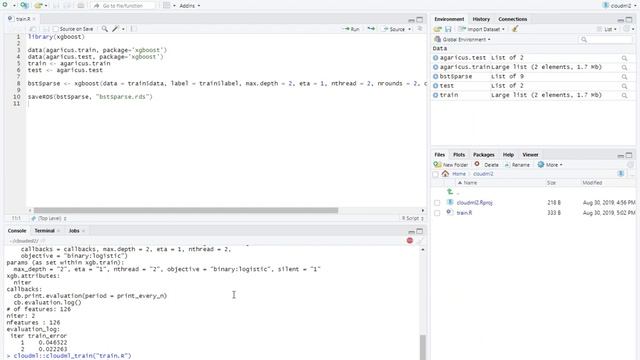Open the Addins menu
This screenshot has height=360, width=640.
pos(190,6)
